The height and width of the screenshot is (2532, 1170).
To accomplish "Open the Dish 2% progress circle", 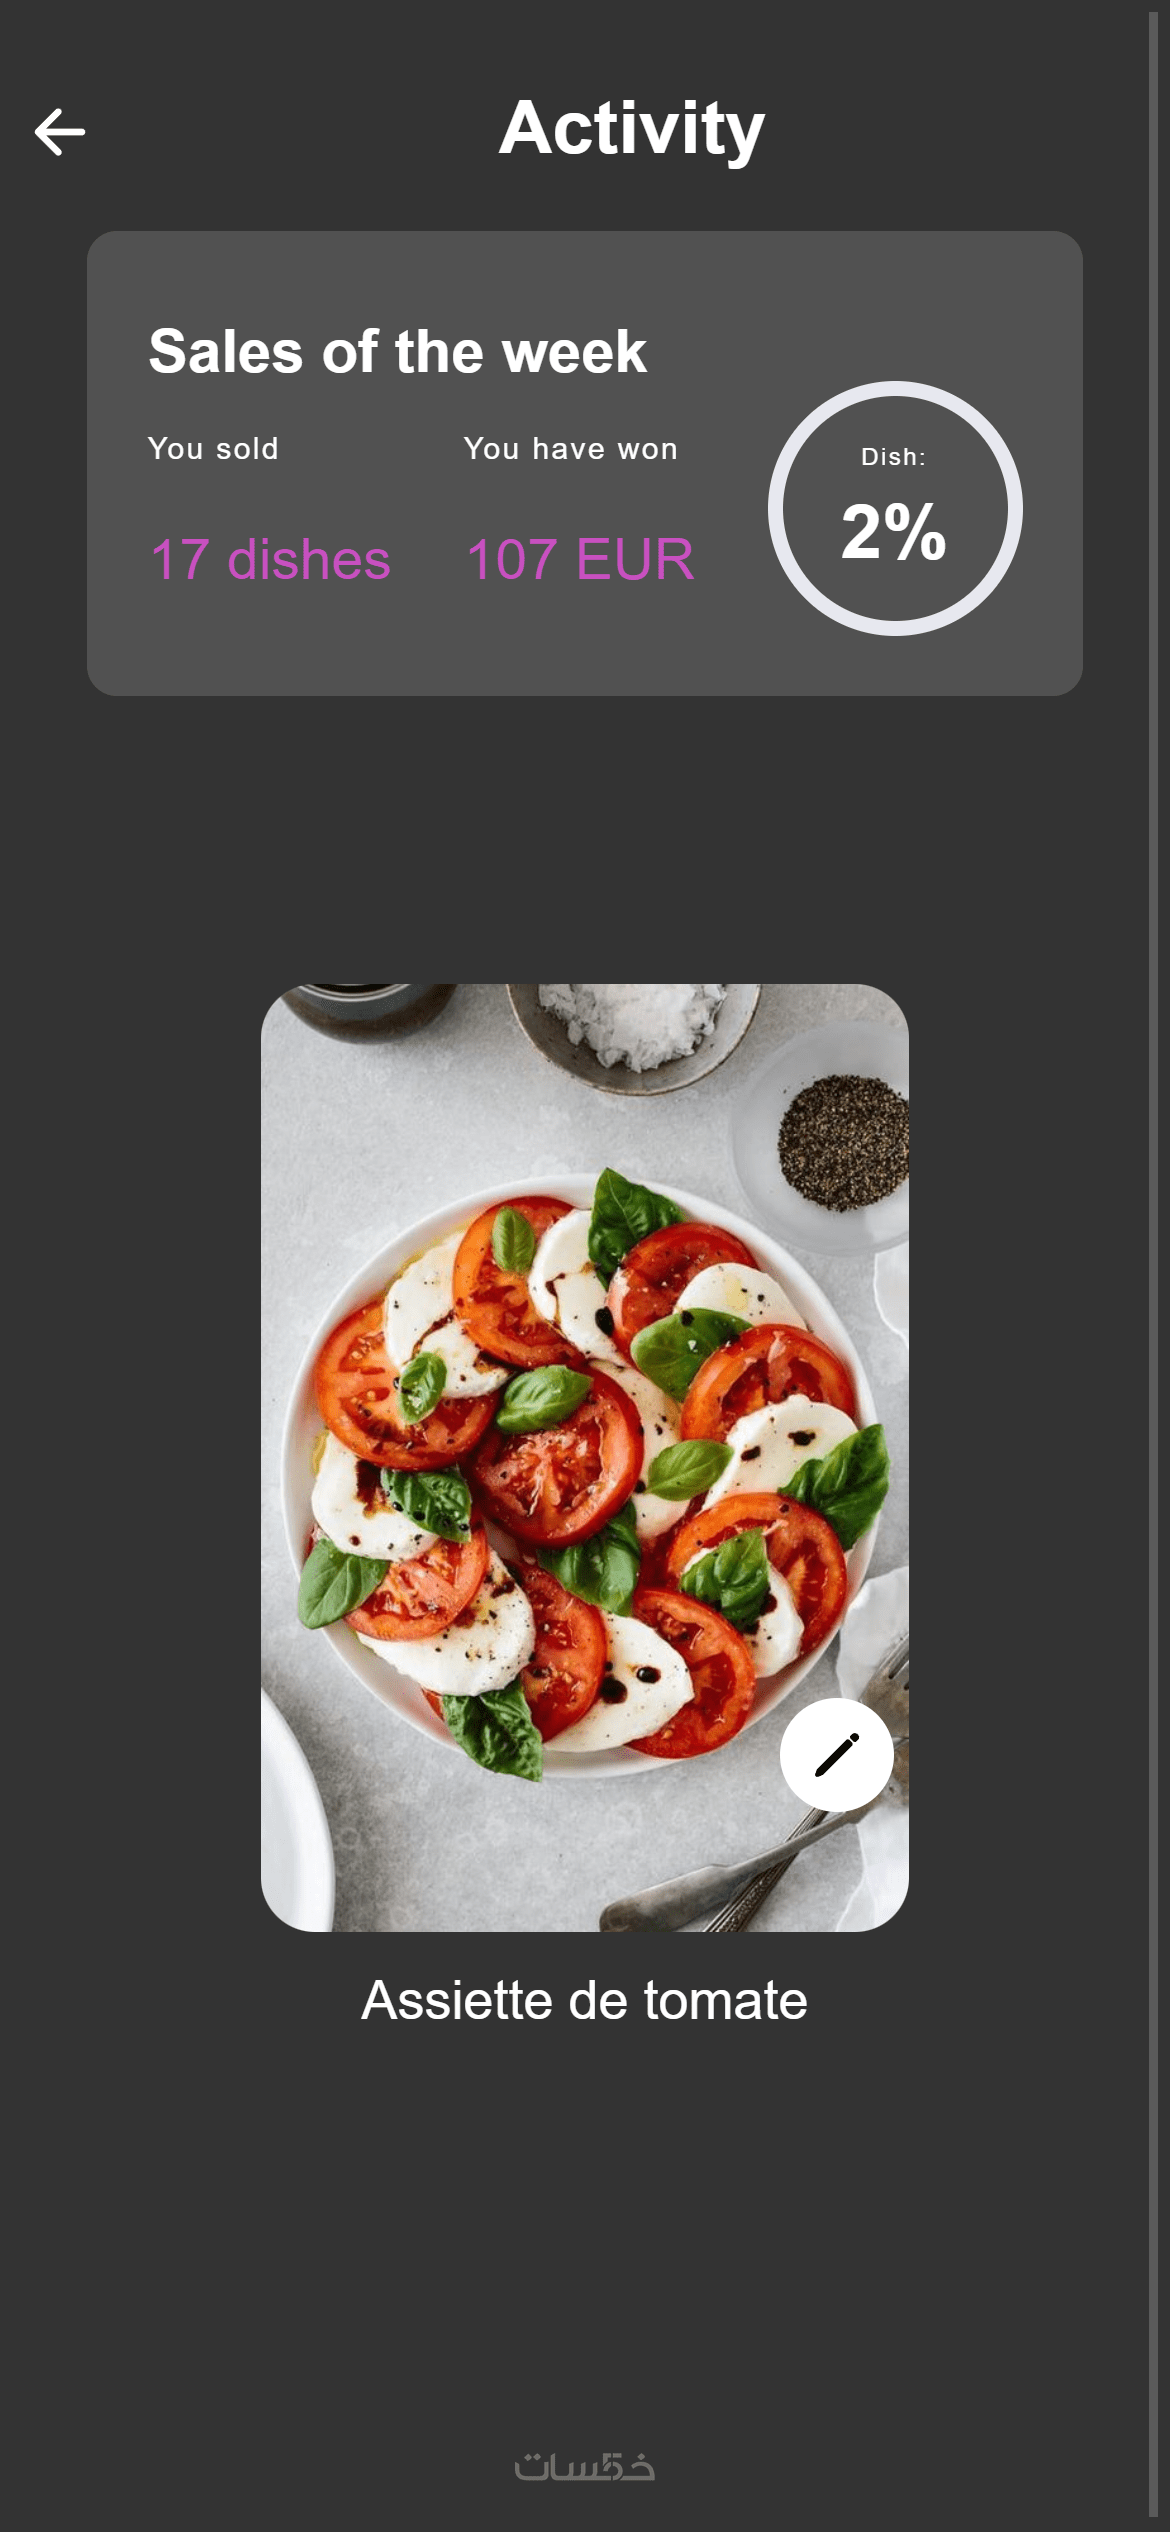I will pyautogui.click(x=895, y=508).
